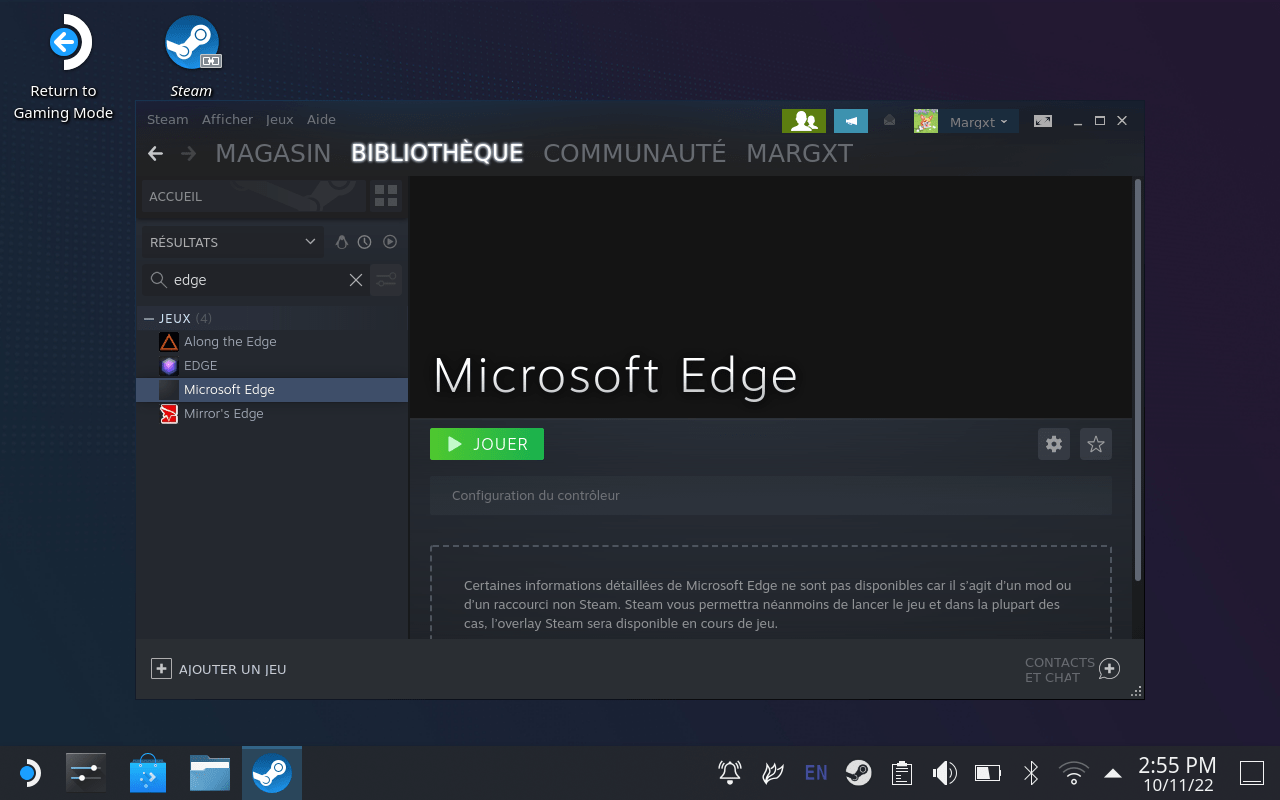The image size is (1280, 800).
Task: Switch to the BIBLIOTHÈQUE tab
Action: click(437, 153)
